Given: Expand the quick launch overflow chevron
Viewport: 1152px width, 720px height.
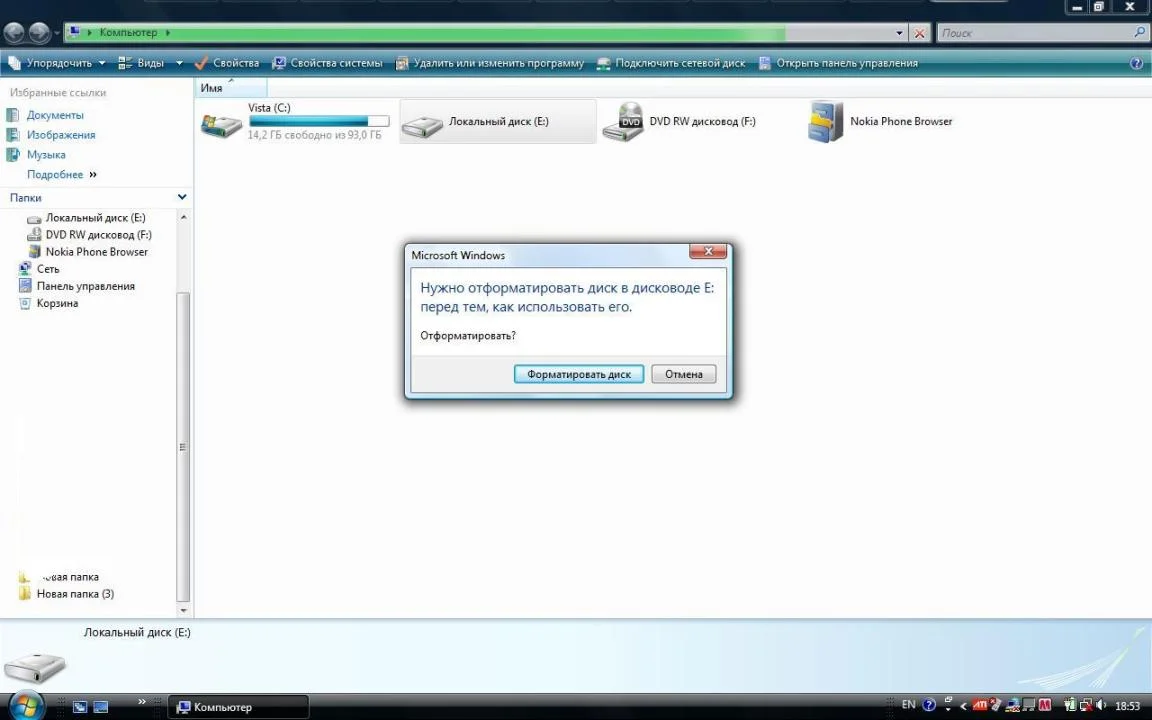Looking at the screenshot, I should (142, 702).
